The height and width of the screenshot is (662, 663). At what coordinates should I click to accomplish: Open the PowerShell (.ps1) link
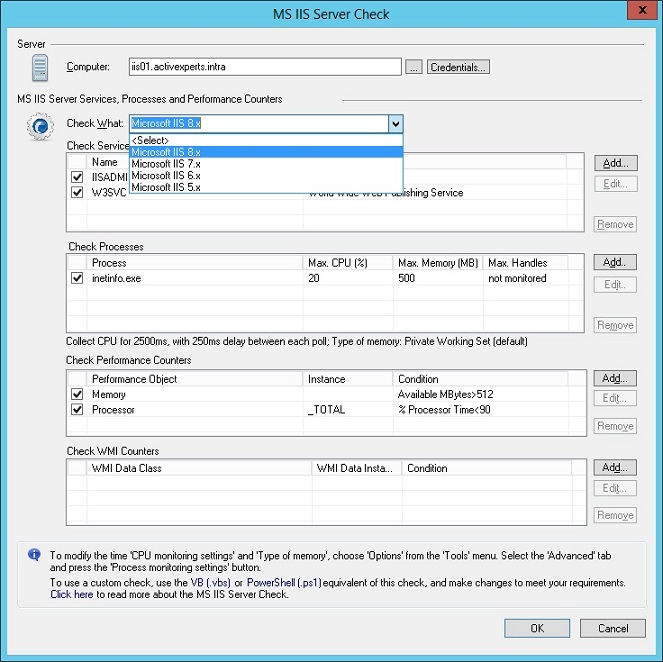click(x=284, y=583)
